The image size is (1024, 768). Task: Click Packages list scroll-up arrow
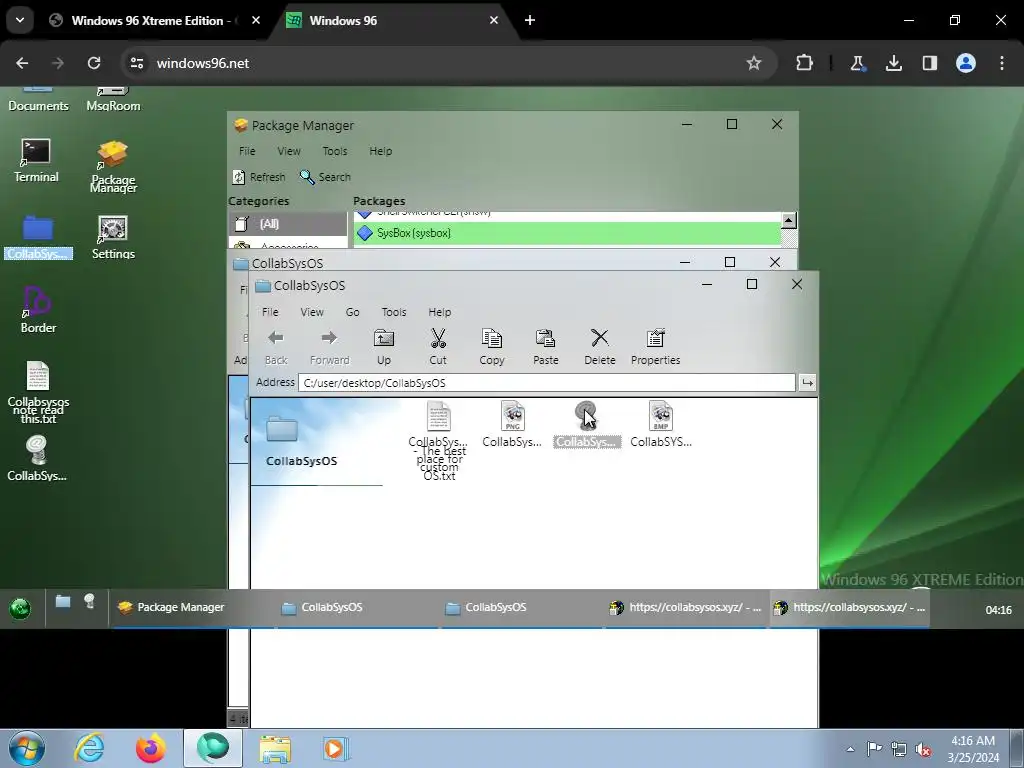[789, 221]
